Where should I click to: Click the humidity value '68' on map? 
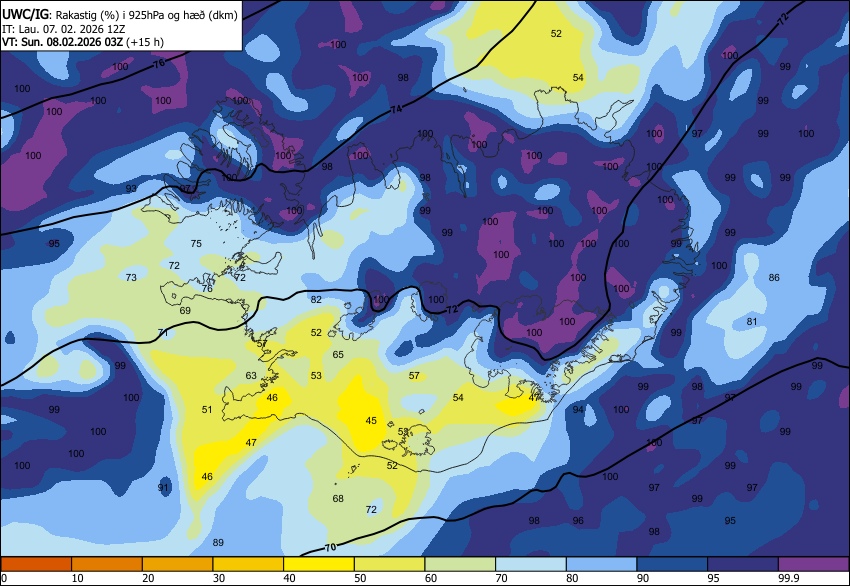(338, 498)
